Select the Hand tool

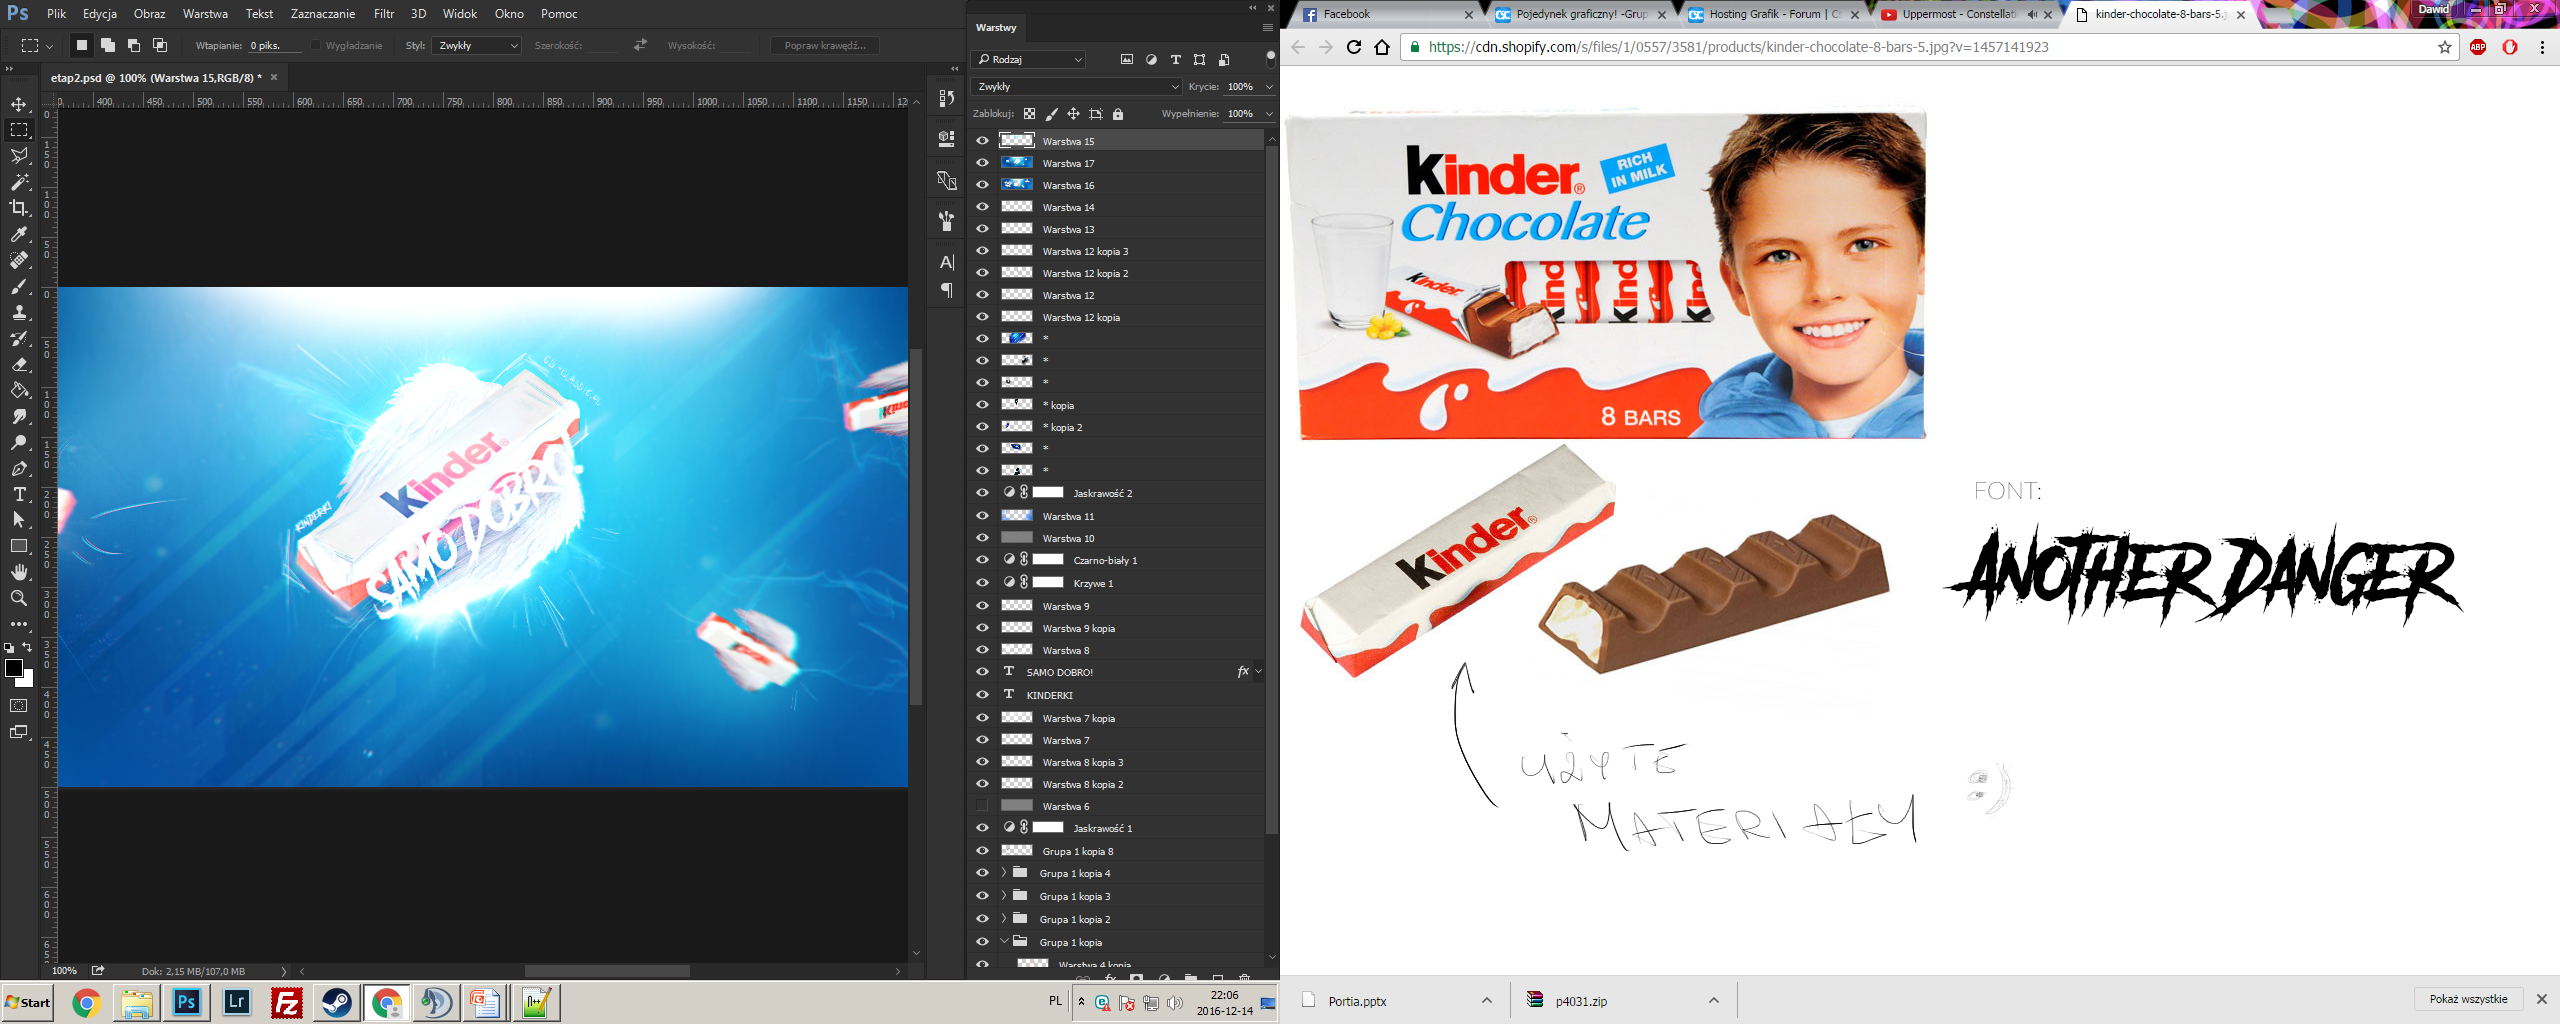(x=19, y=572)
